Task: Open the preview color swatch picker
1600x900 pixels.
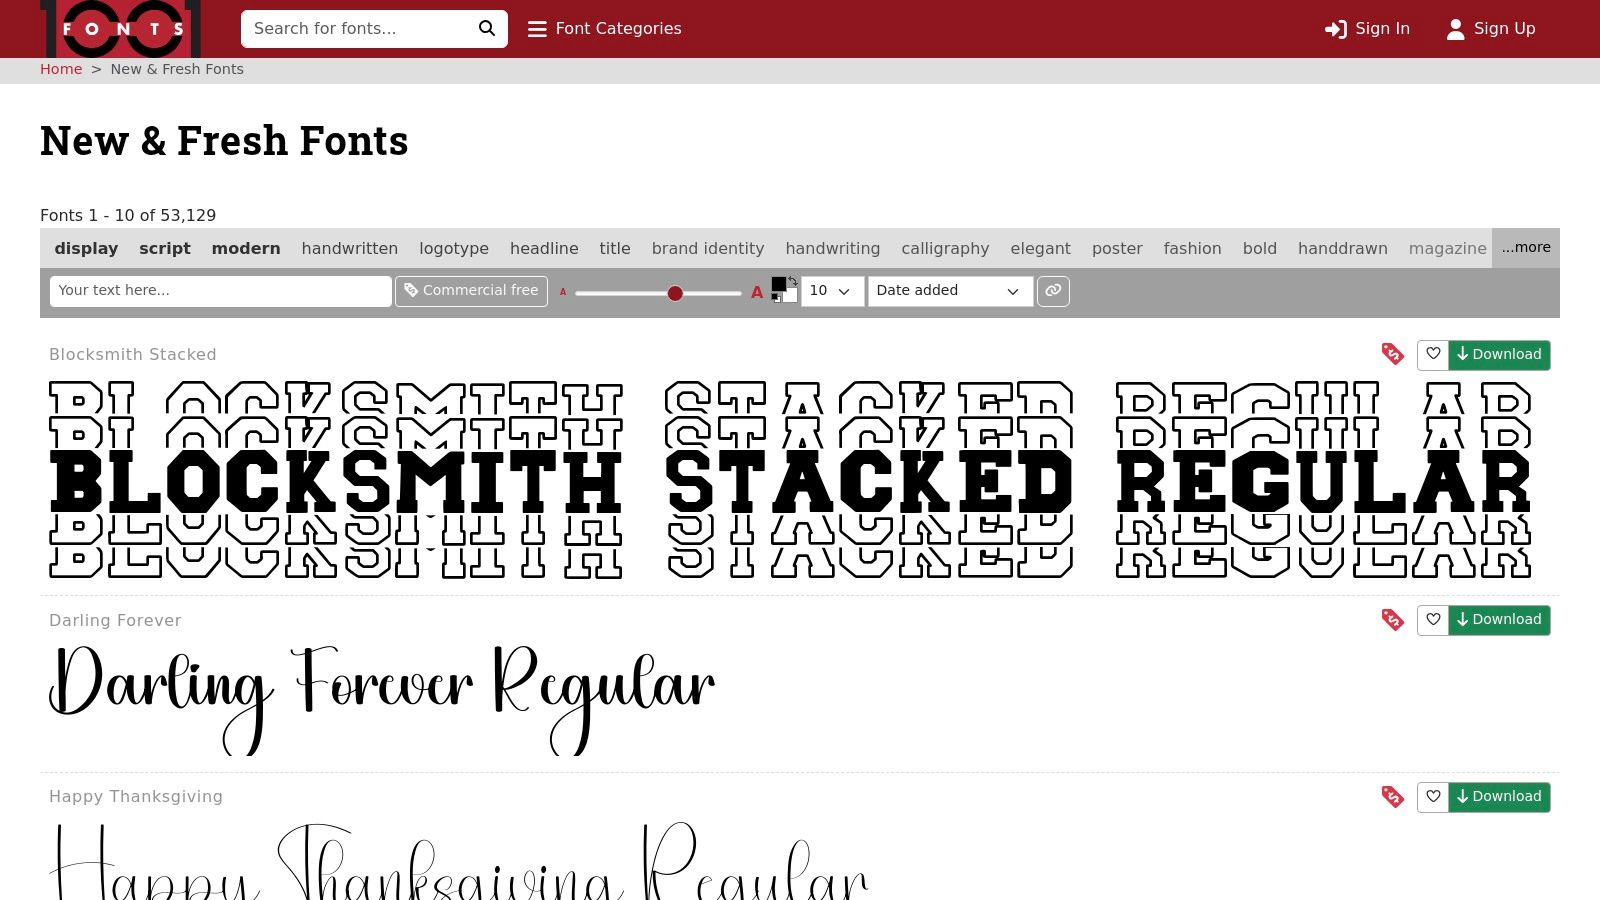Action: pyautogui.click(x=785, y=290)
